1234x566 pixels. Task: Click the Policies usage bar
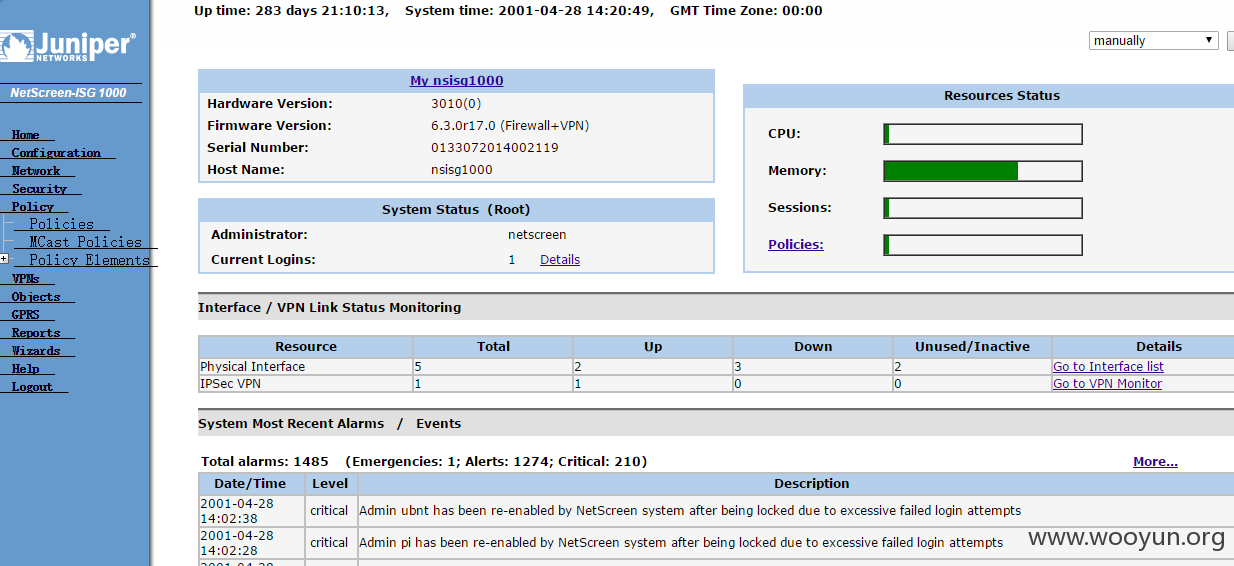pyautogui.click(x=983, y=245)
